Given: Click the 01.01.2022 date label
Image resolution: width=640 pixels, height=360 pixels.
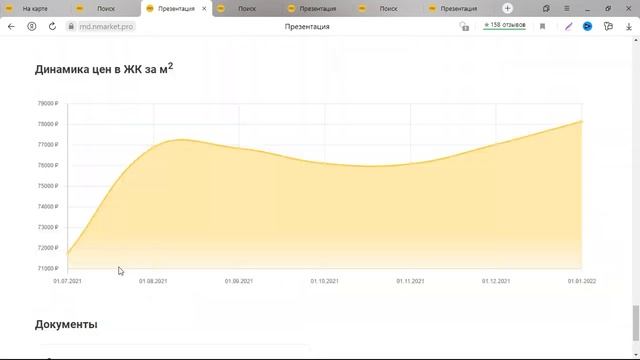Looking at the screenshot, I should click(582, 281).
